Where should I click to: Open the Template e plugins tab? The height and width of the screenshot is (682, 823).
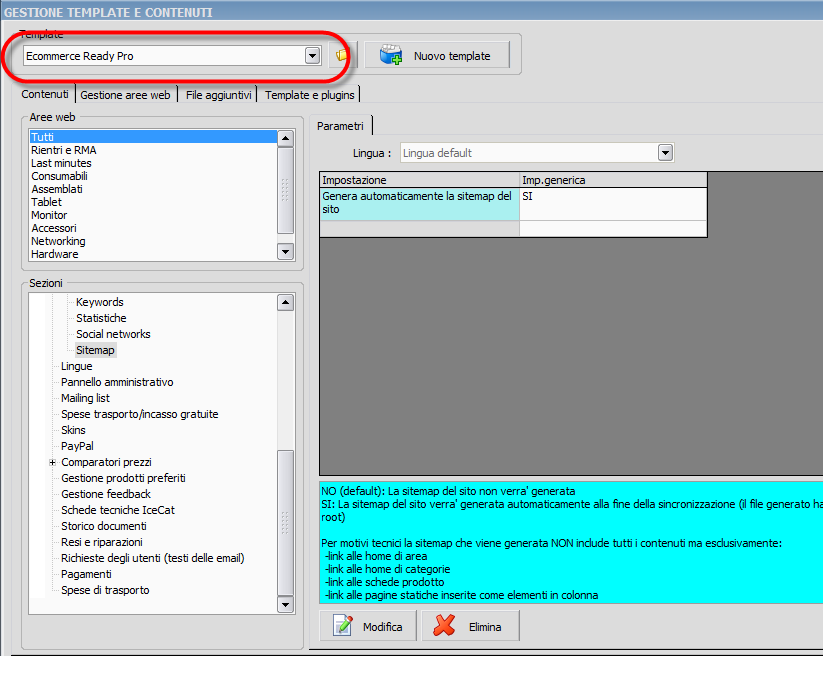click(x=310, y=95)
